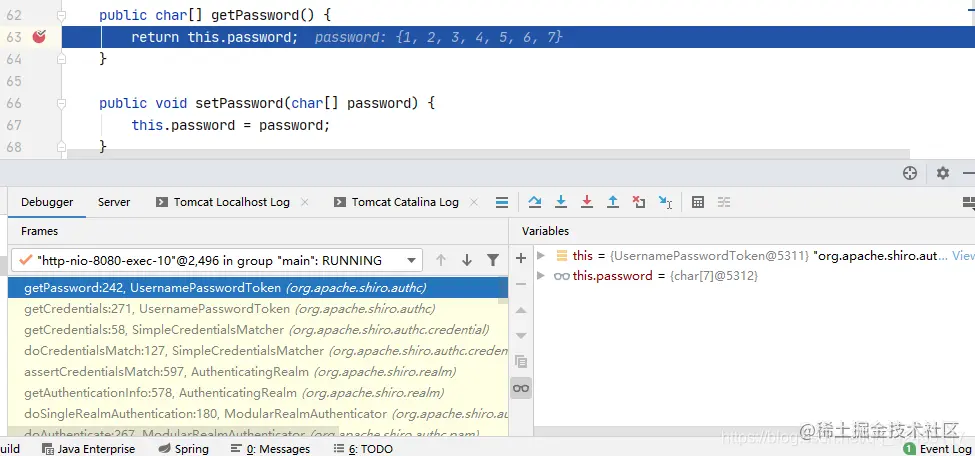Select doSingleRealmAuthentication:180 frame
Image resolution: width=975 pixels, height=456 pixels.
[258, 414]
